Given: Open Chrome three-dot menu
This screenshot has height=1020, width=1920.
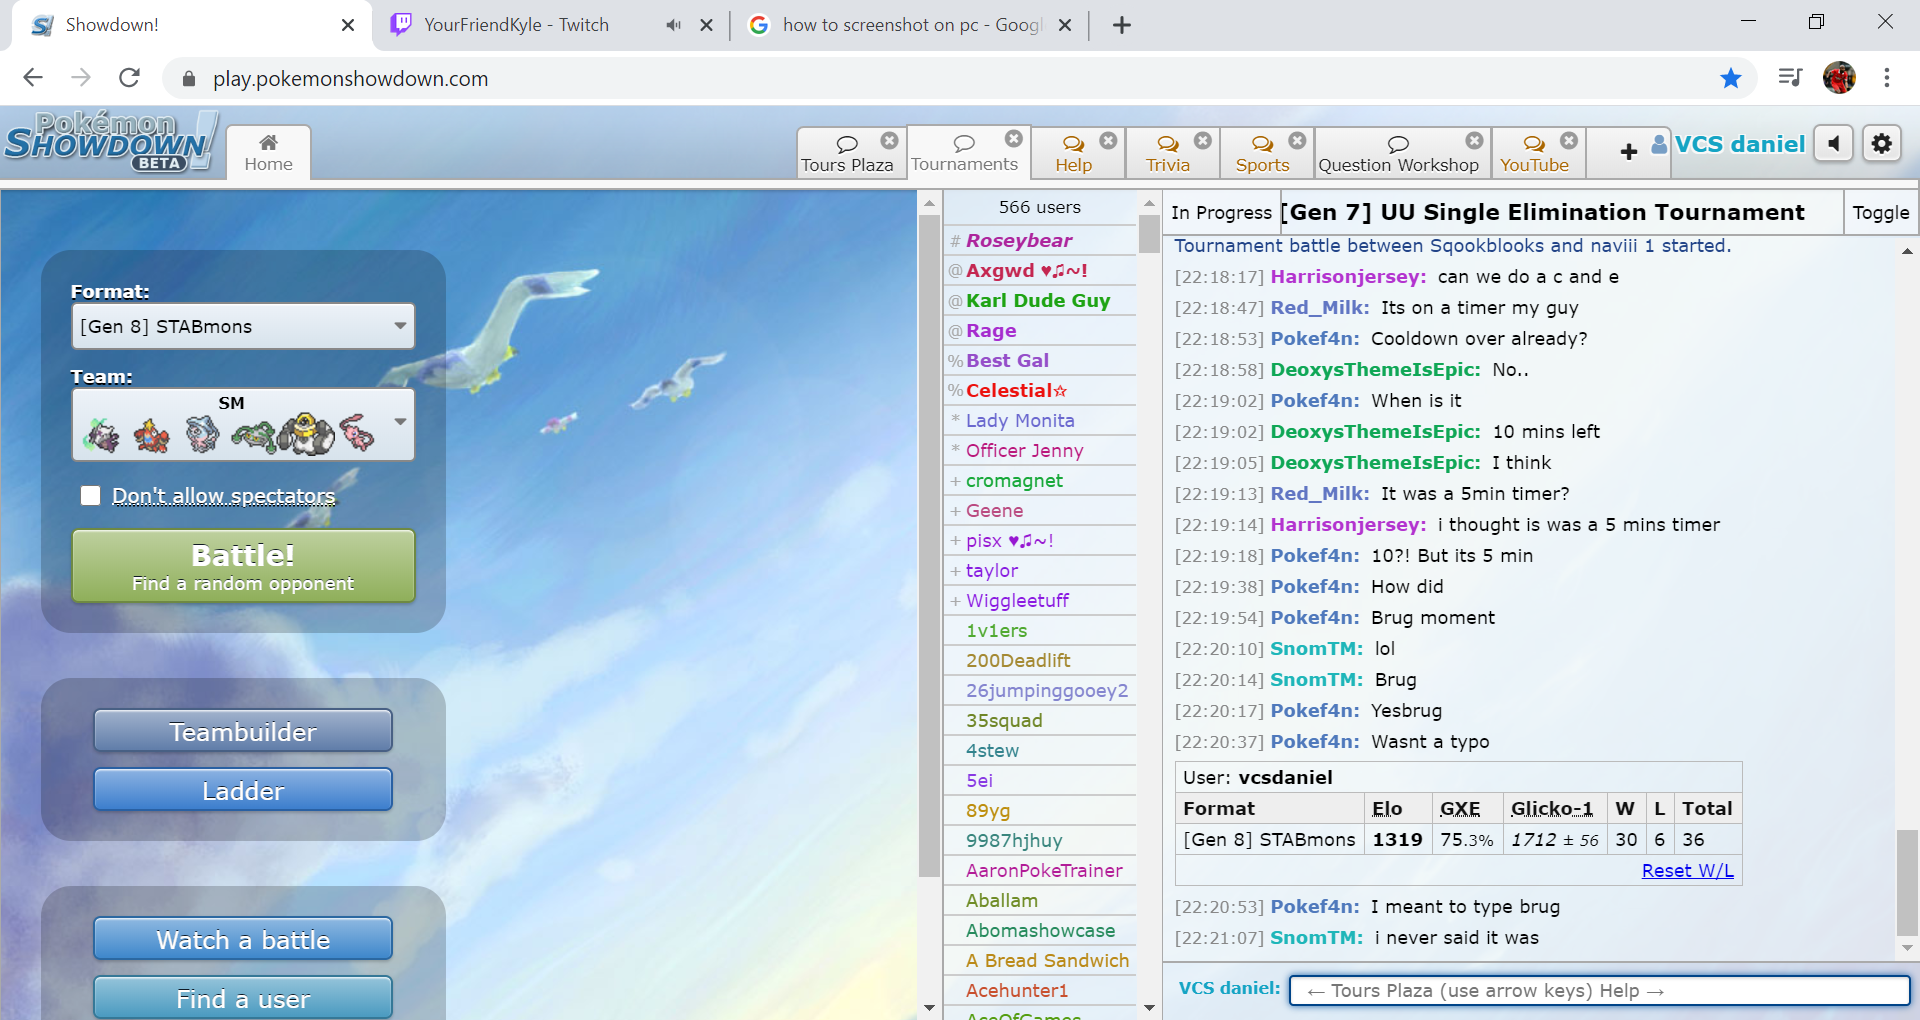Looking at the screenshot, I should 1887,77.
